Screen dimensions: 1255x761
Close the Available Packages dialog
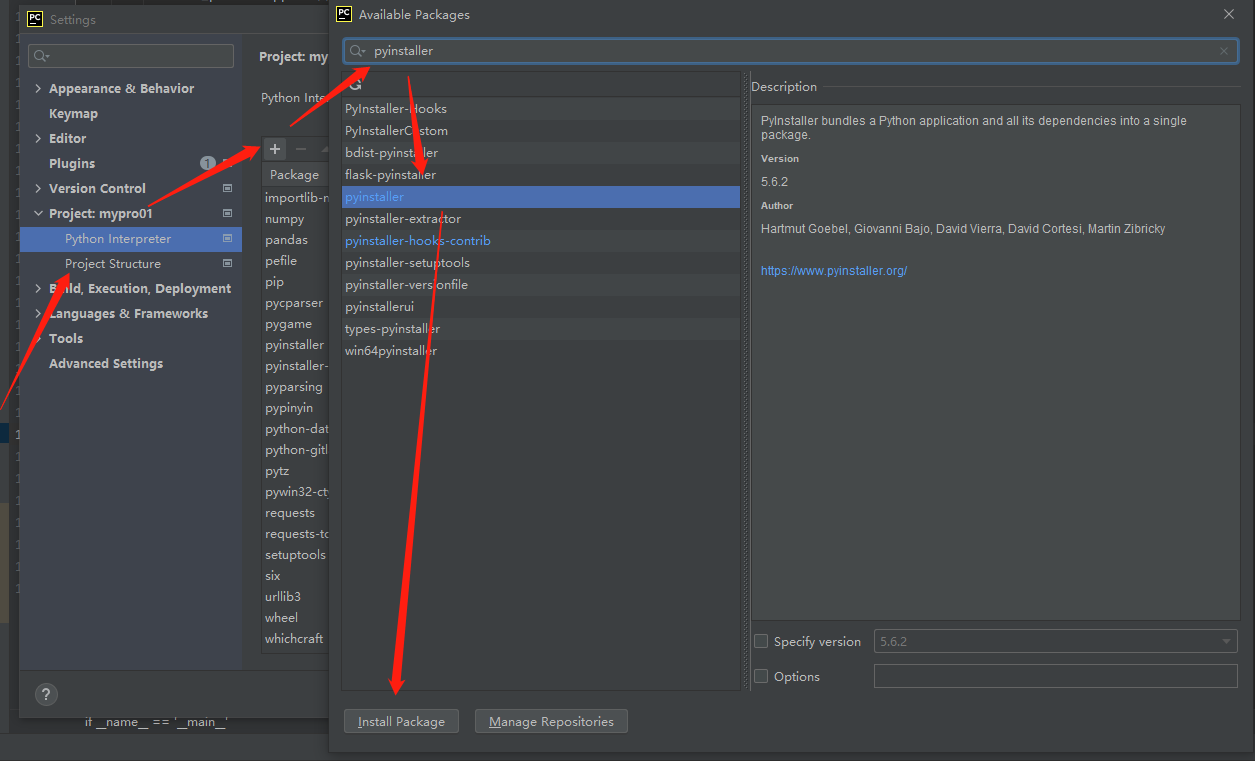tap(1229, 14)
